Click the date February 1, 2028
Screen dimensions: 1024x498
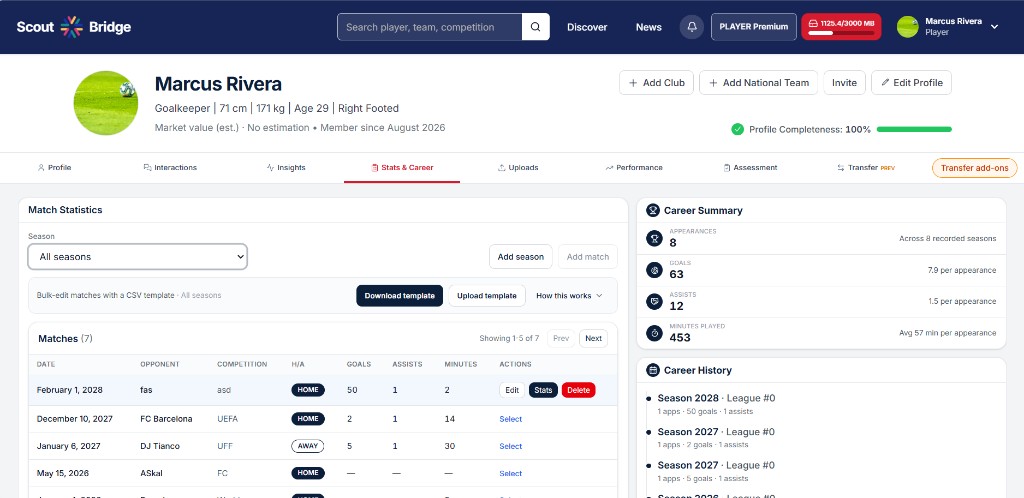[69, 390]
